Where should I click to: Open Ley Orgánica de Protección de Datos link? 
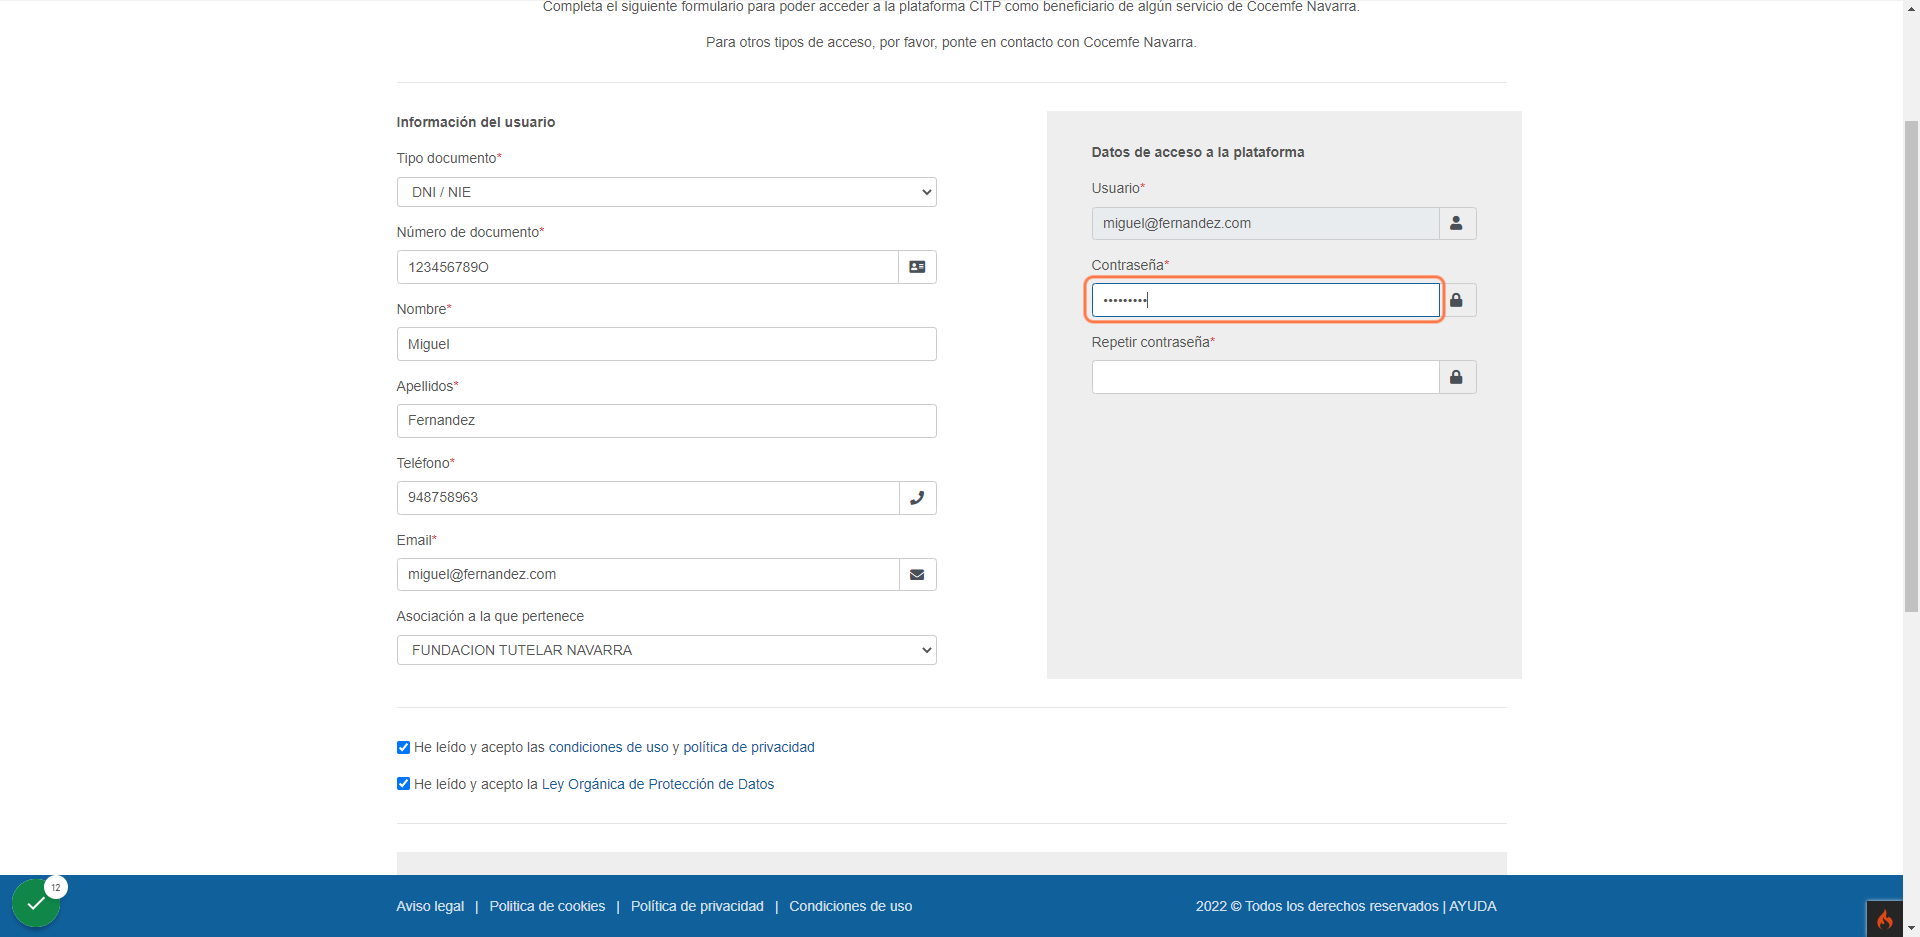click(x=658, y=784)
